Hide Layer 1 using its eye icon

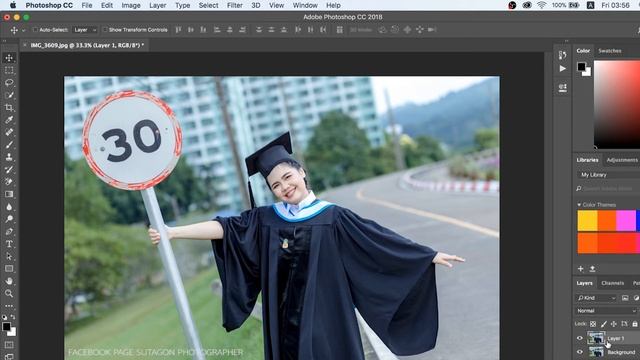[580, 338]
